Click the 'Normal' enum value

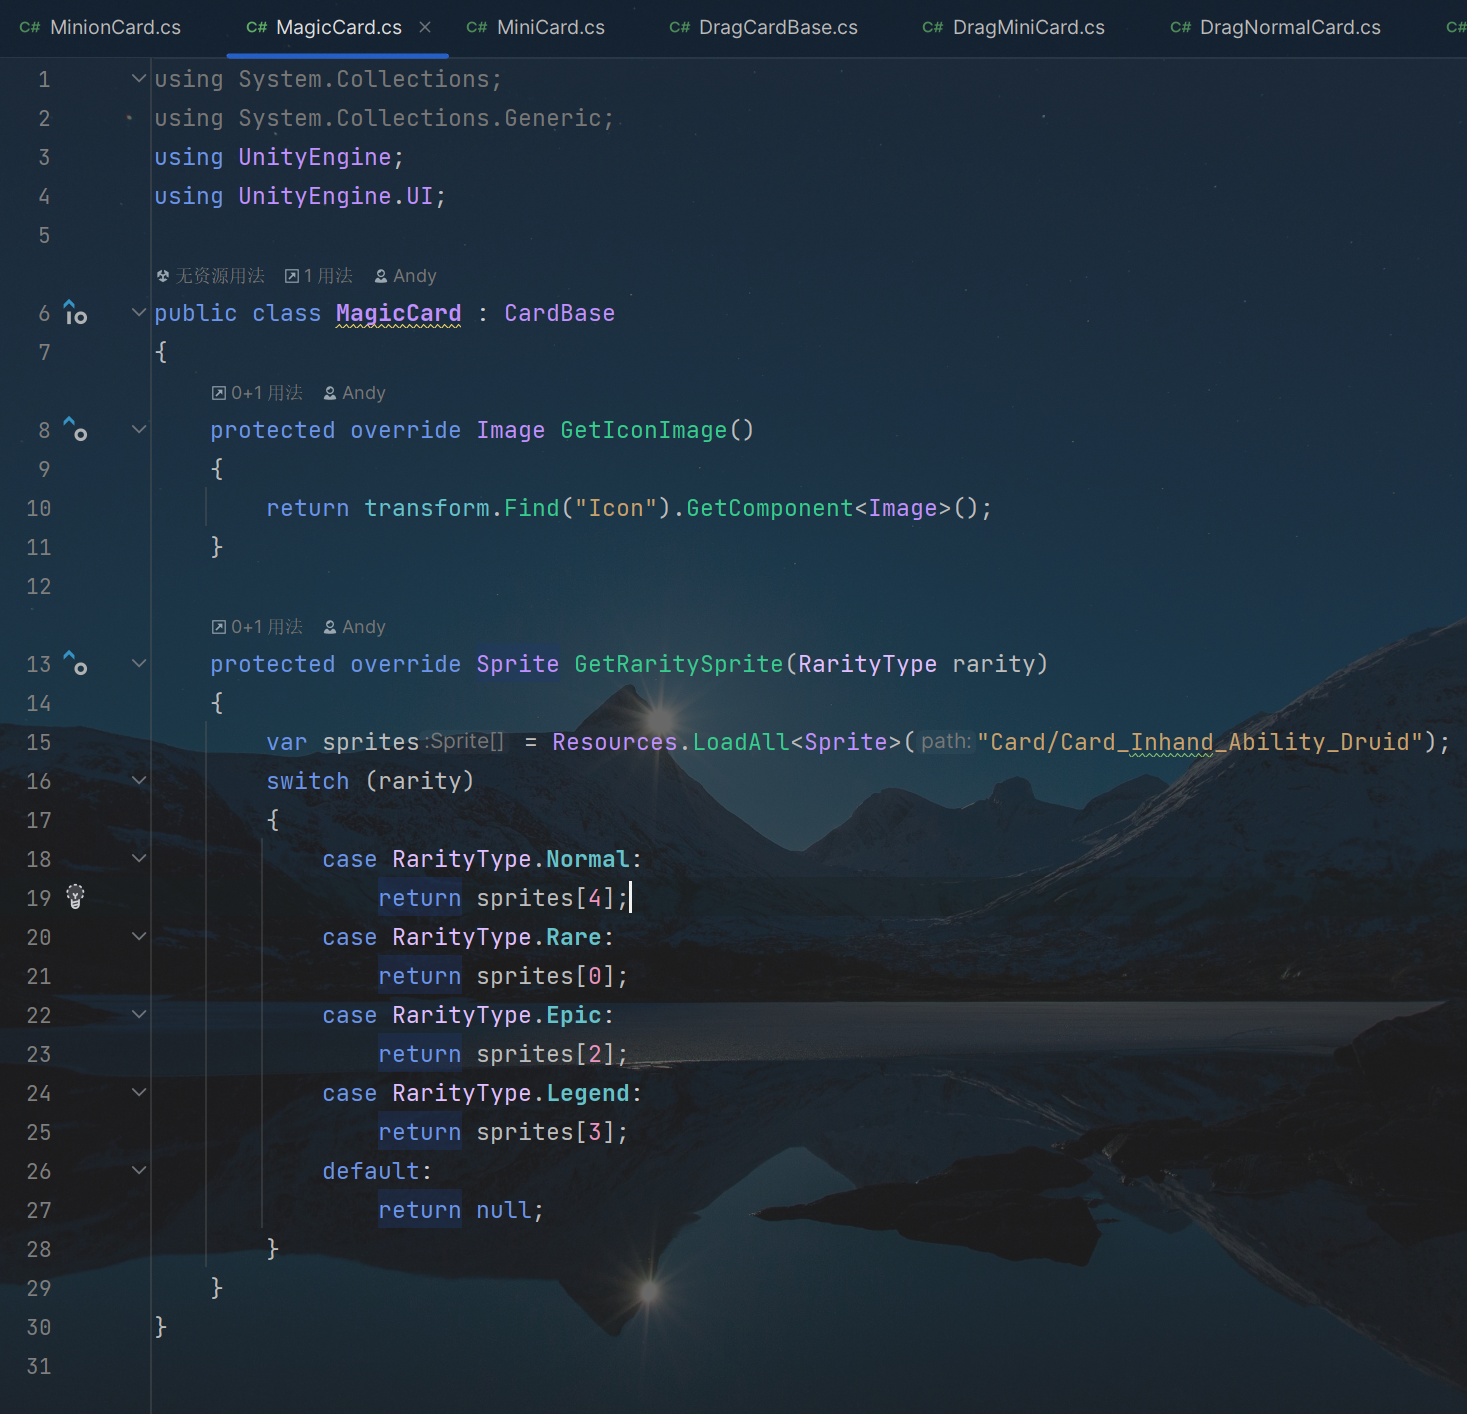[x=588, y=859]
